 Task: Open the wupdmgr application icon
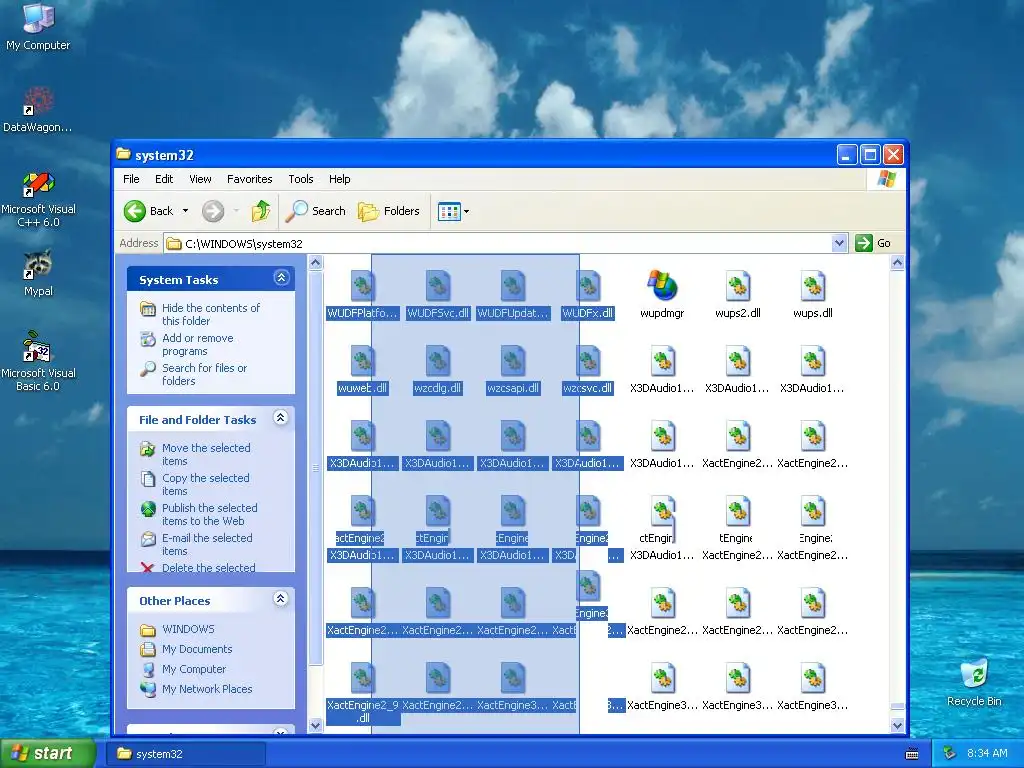tap(662, 286)
